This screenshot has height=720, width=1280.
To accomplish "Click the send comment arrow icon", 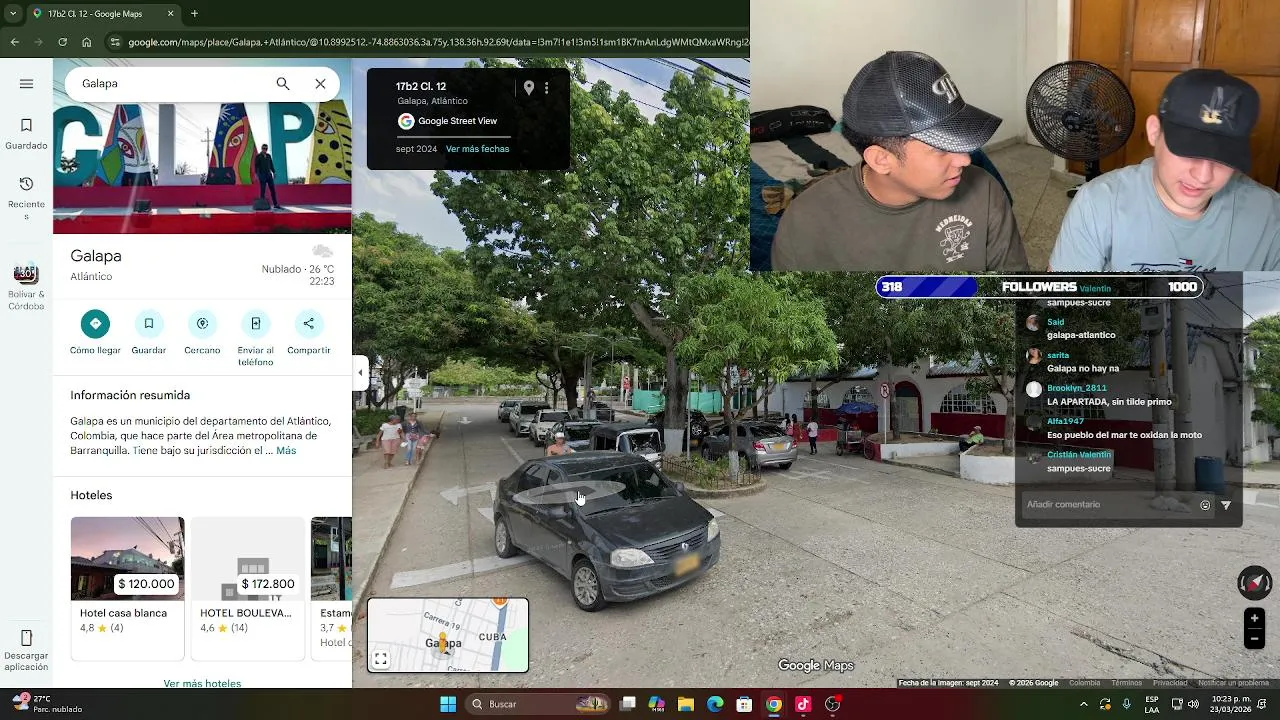I will click(1226, 505).
